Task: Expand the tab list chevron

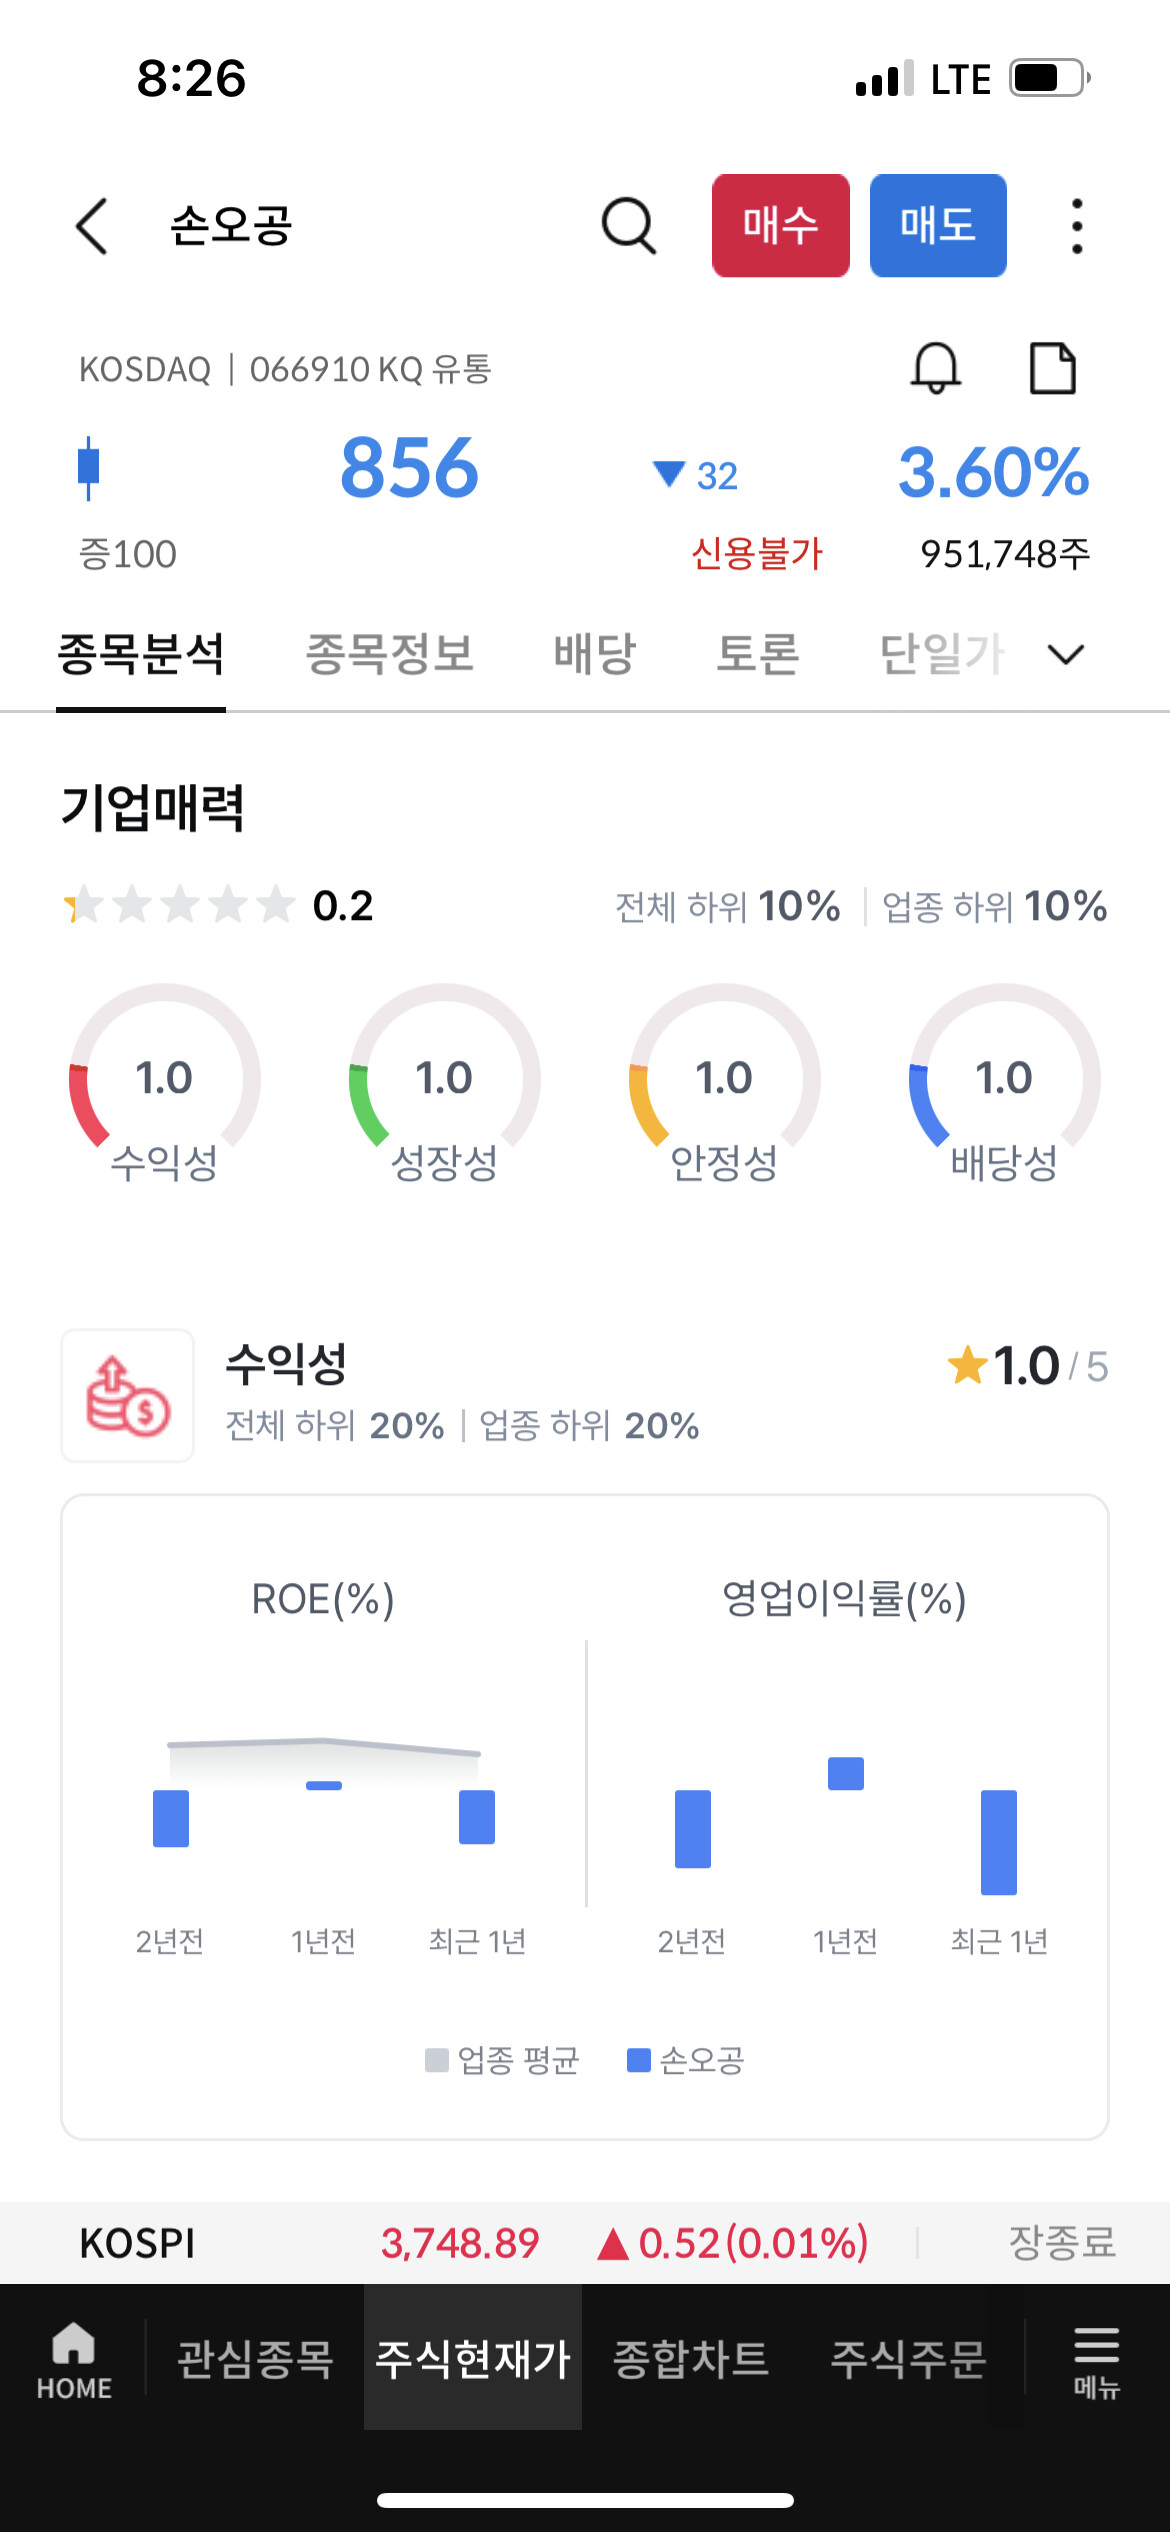Action: click(x=1066, y=654)
